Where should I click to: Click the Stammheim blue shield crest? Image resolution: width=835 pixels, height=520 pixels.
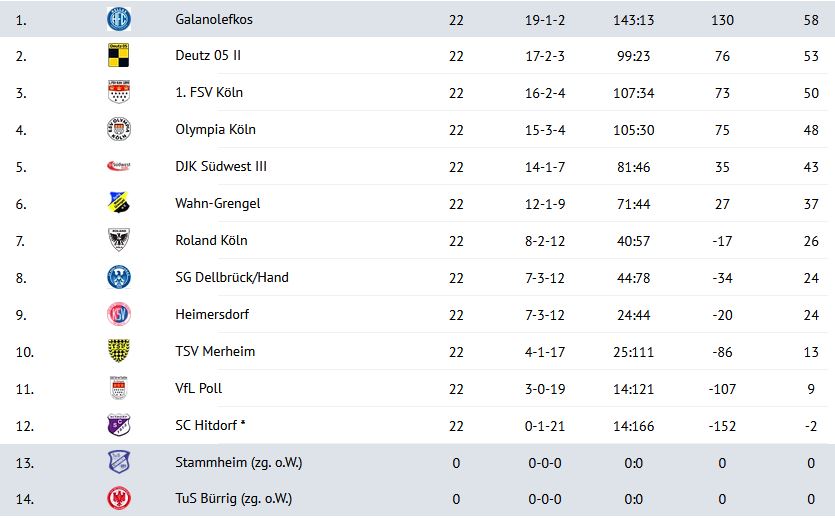point(119,462)
